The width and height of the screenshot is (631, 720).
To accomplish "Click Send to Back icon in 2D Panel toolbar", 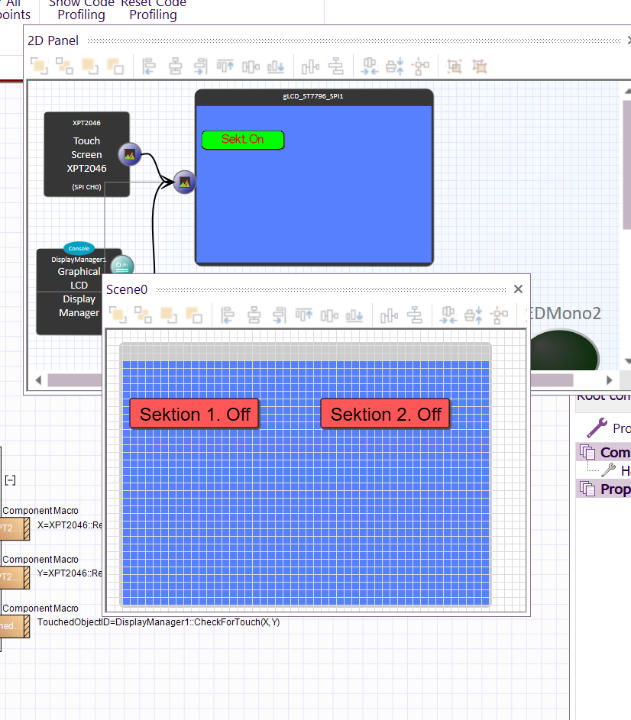I will click(x=65, y=66).
